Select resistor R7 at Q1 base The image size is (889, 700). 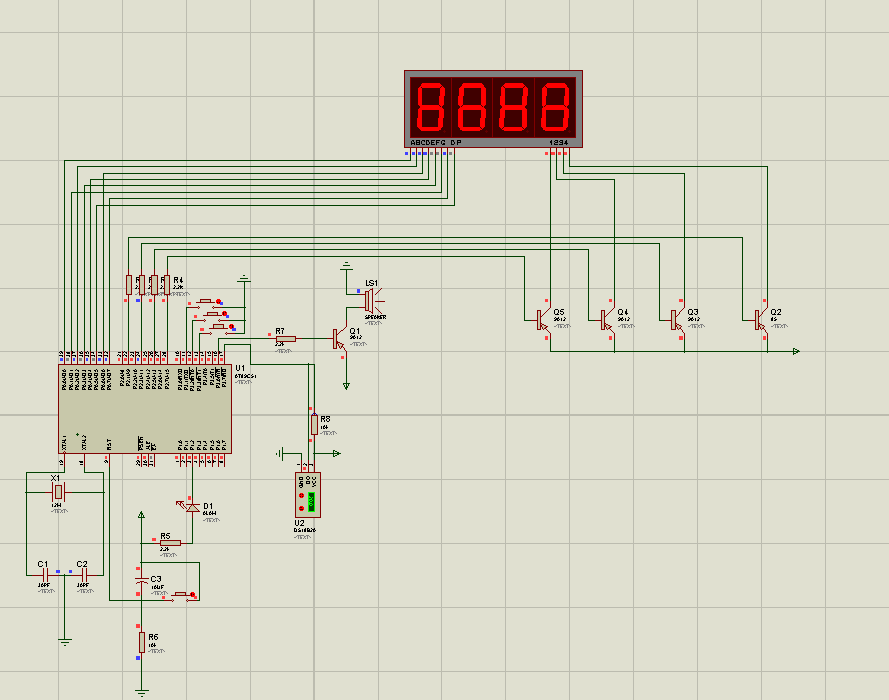pos(285,339)
